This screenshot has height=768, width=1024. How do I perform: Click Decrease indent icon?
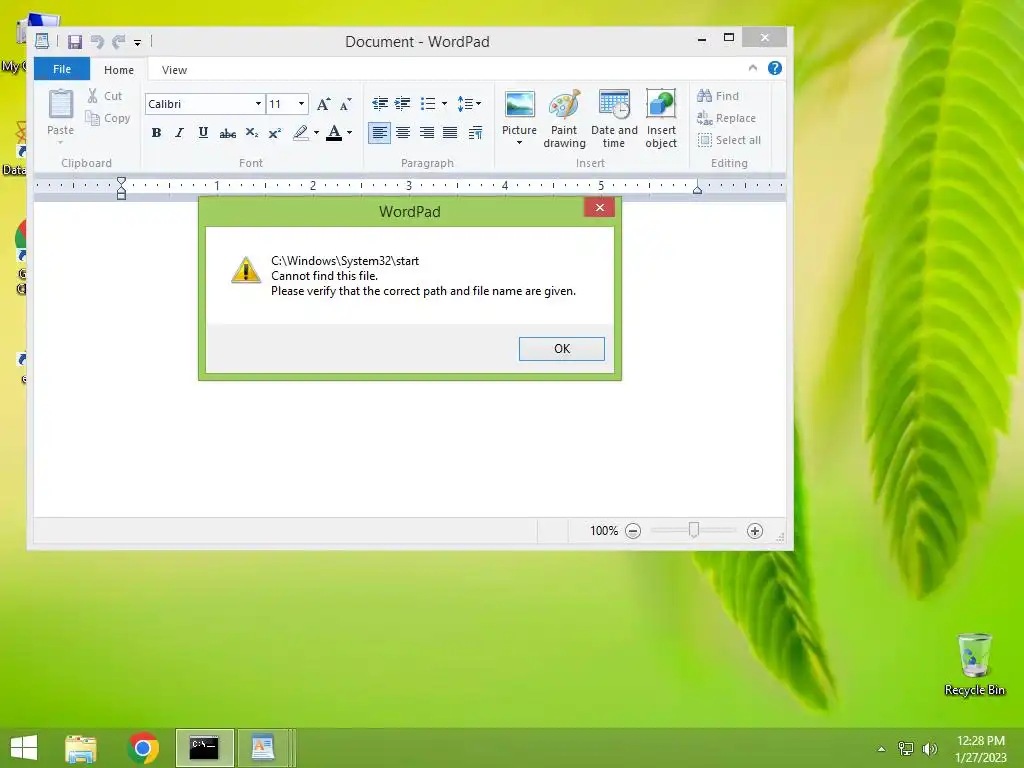click(379, 104)
